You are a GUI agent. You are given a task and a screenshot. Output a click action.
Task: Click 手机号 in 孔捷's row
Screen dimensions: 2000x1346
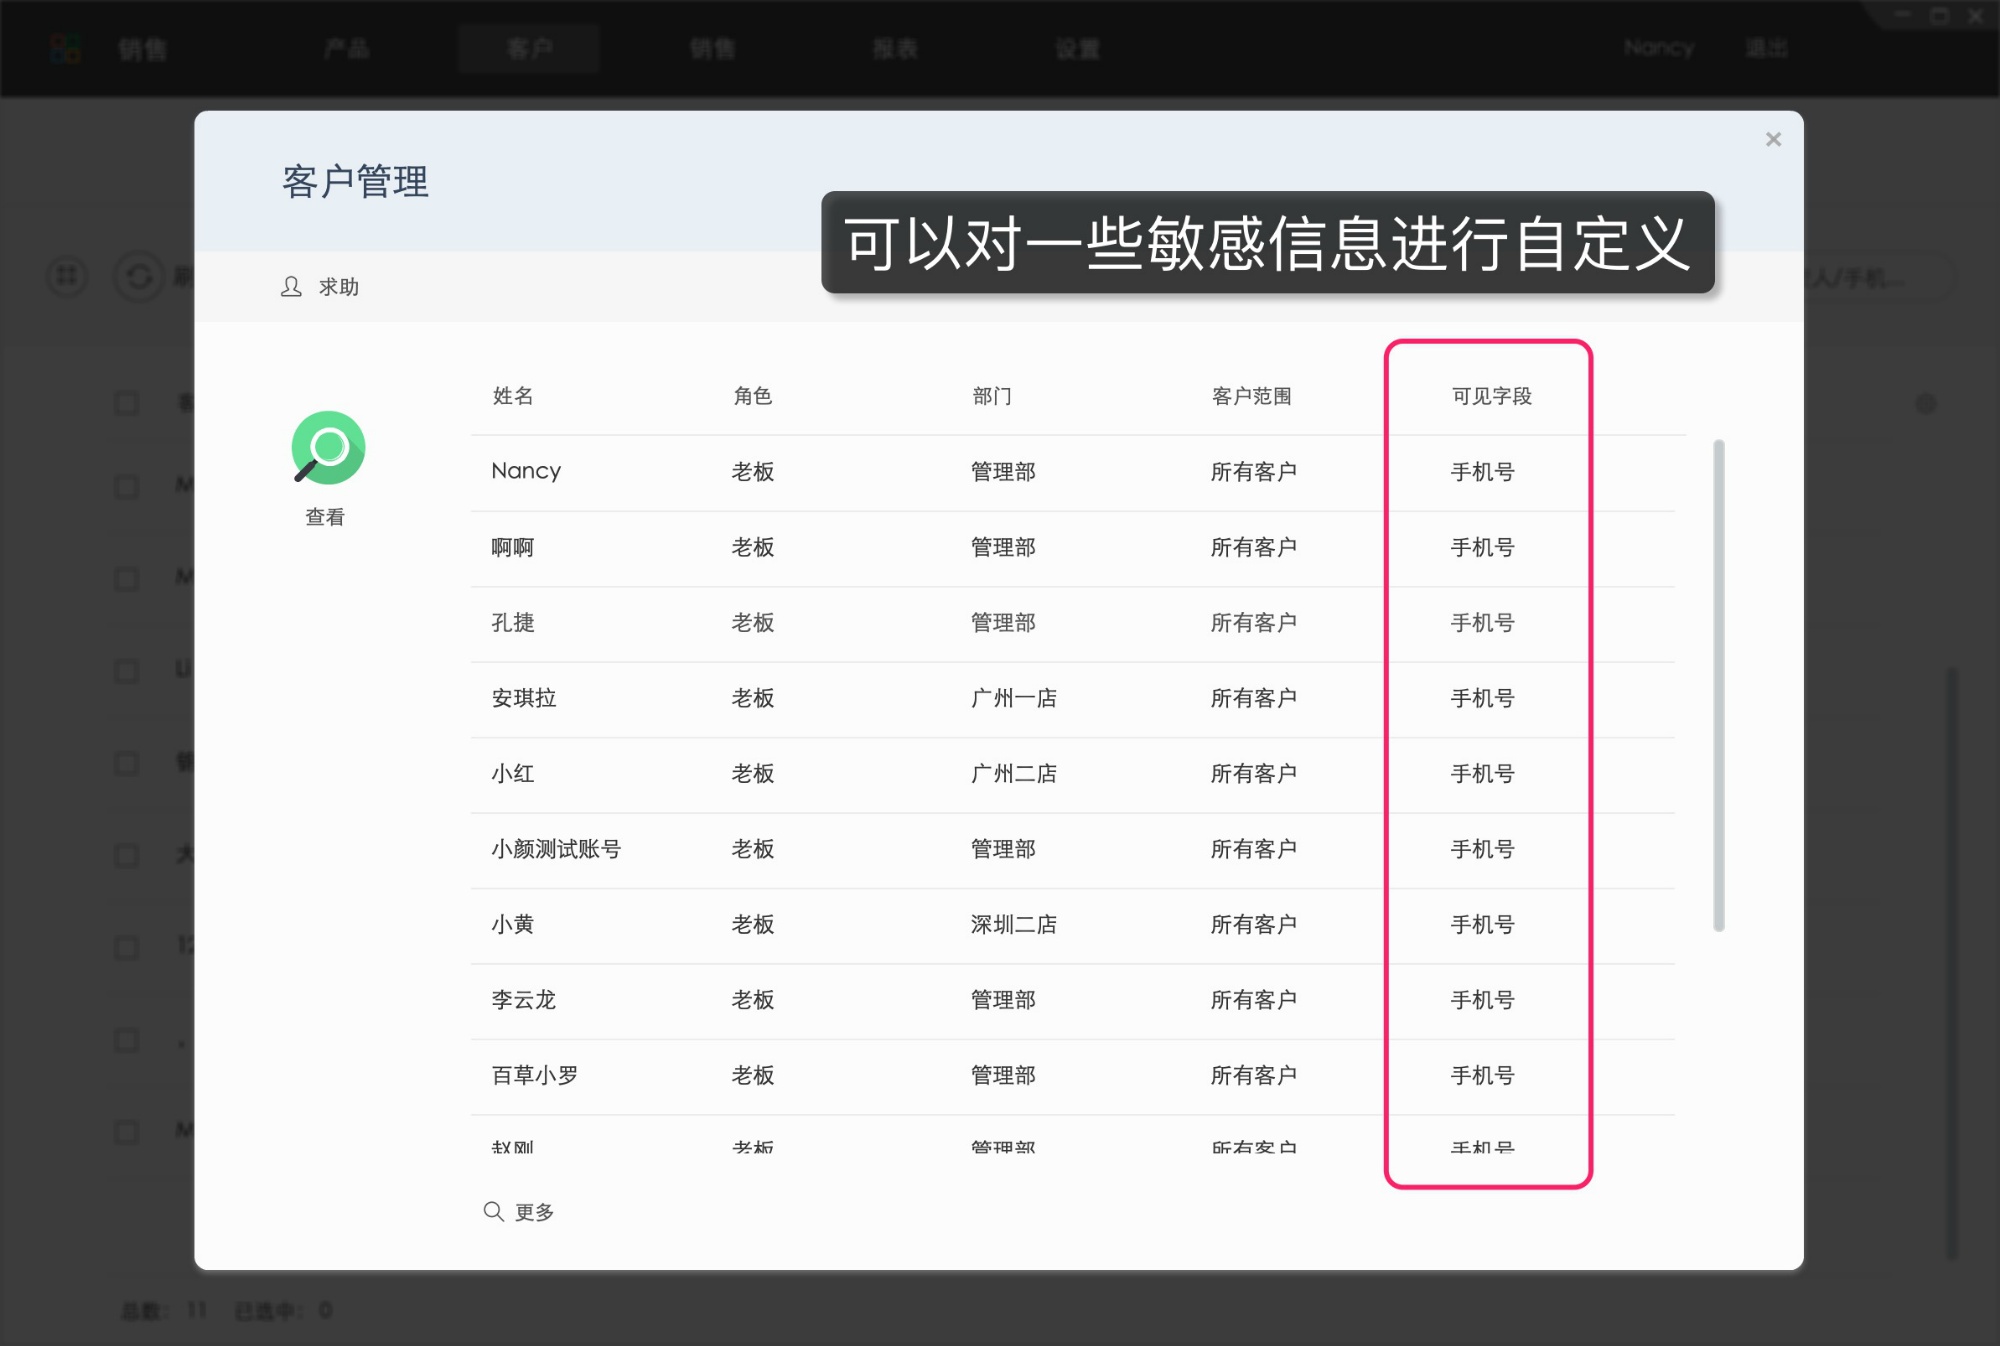click(x=1483, y=622)
